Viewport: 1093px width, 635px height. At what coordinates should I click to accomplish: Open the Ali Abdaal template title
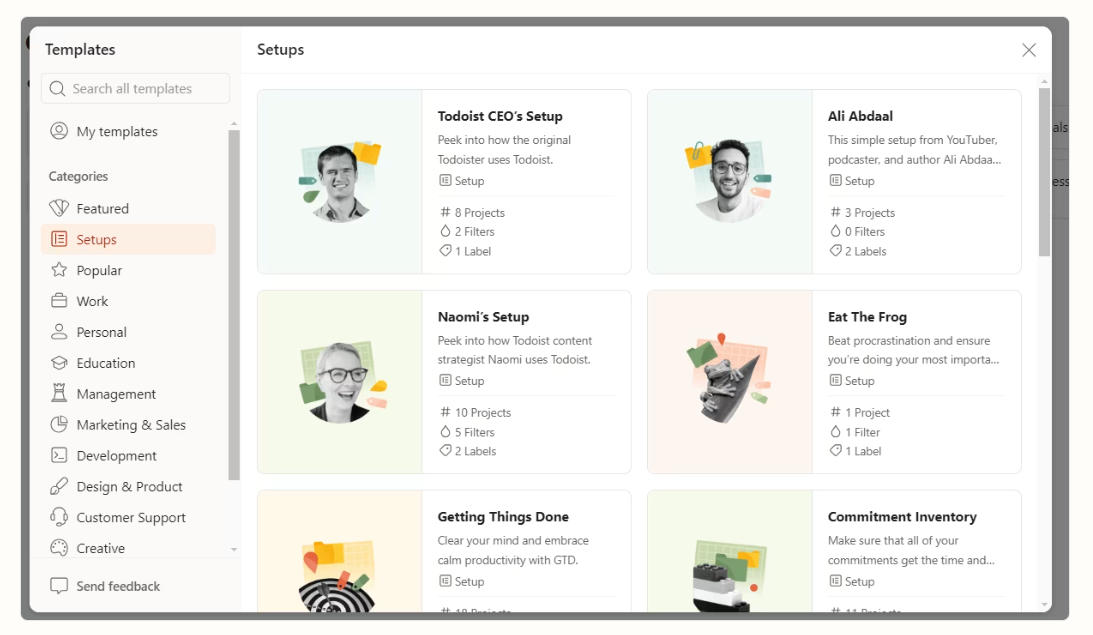click(x=860, y=116)
